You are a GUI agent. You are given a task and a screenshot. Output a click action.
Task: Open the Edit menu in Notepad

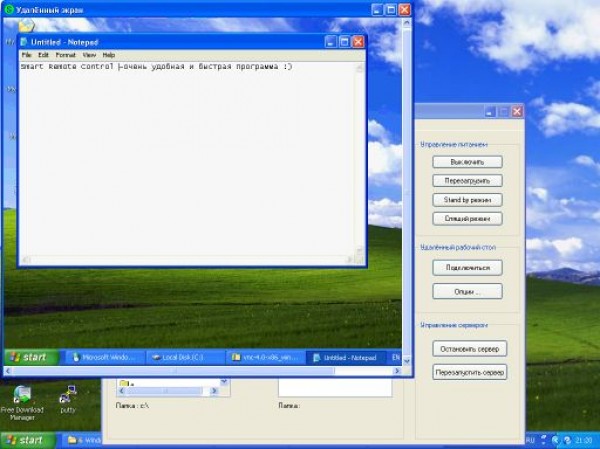point(43,55)
